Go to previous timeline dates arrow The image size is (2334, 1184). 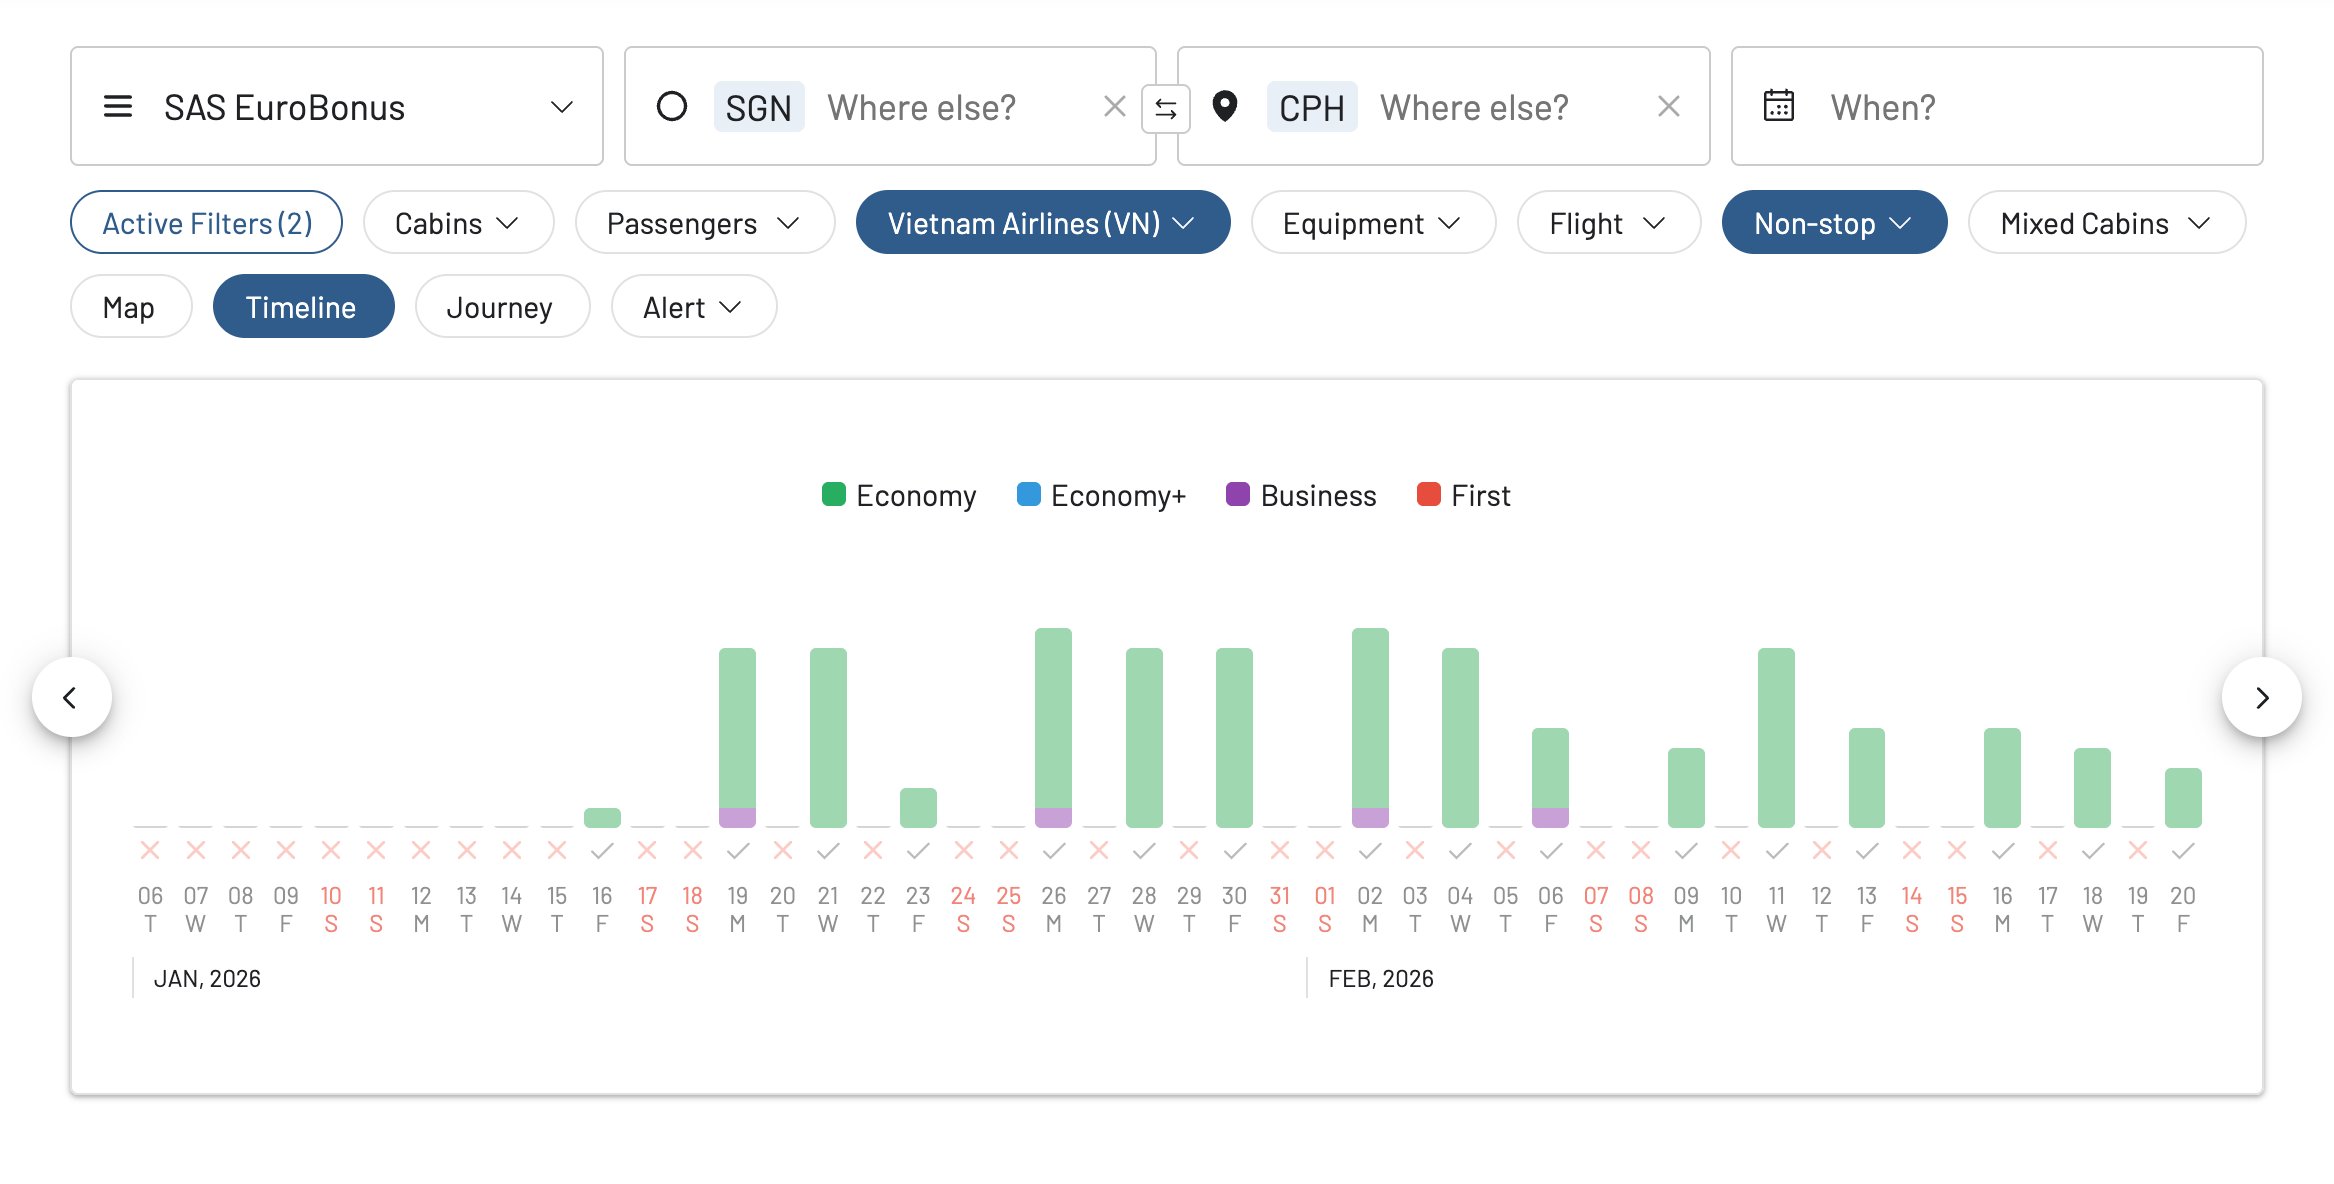pos(71,697)
